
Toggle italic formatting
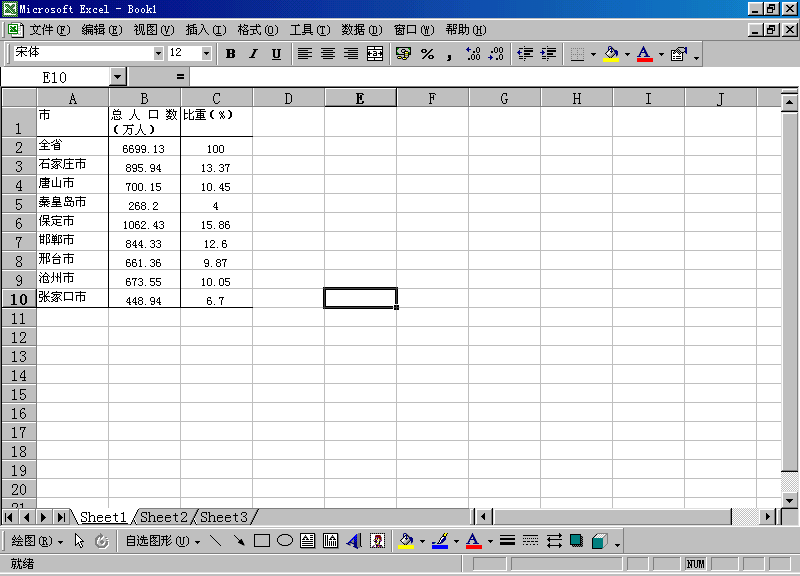(253, 54)
